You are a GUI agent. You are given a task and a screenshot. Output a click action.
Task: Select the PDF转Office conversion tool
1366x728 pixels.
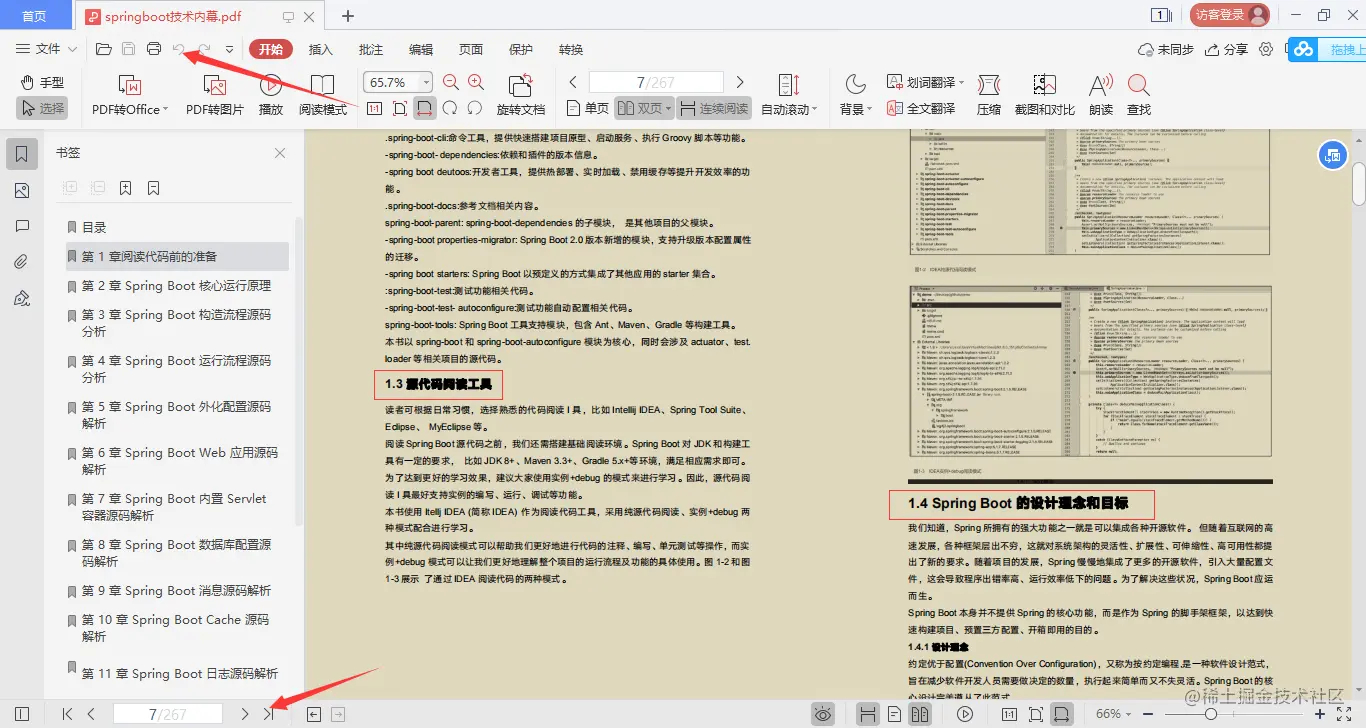click(x=128, y=95)
